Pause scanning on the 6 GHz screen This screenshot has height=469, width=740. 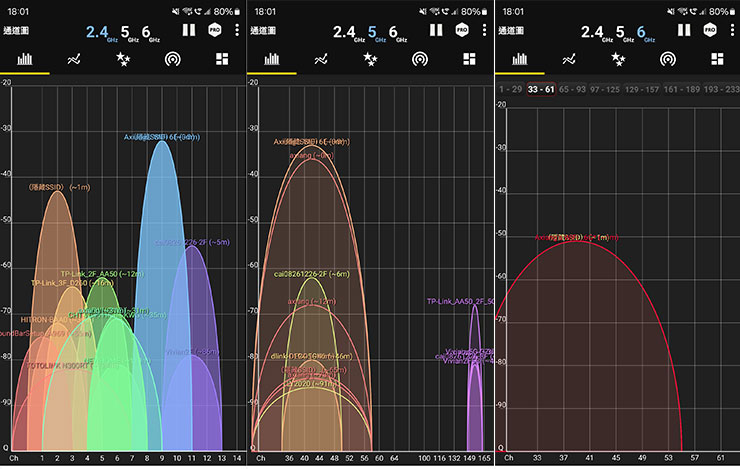pos(684,30)
